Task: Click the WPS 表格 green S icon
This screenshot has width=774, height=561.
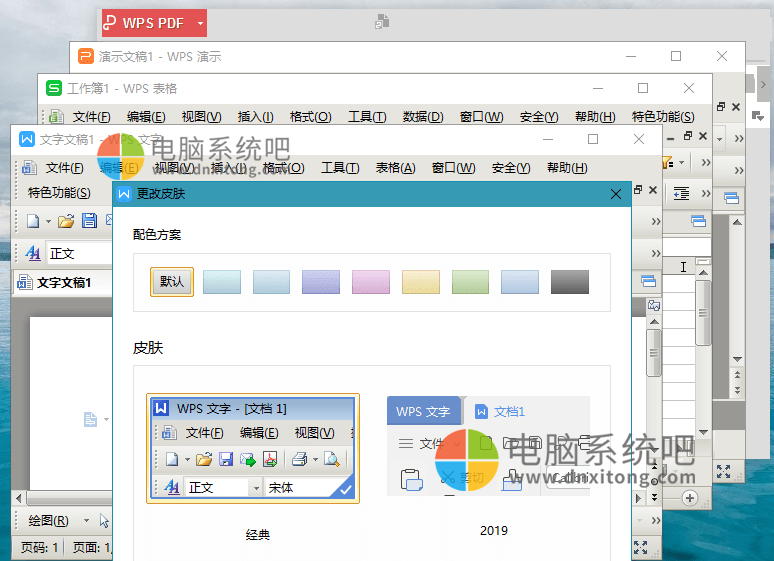Action: [x=54, y=88]
